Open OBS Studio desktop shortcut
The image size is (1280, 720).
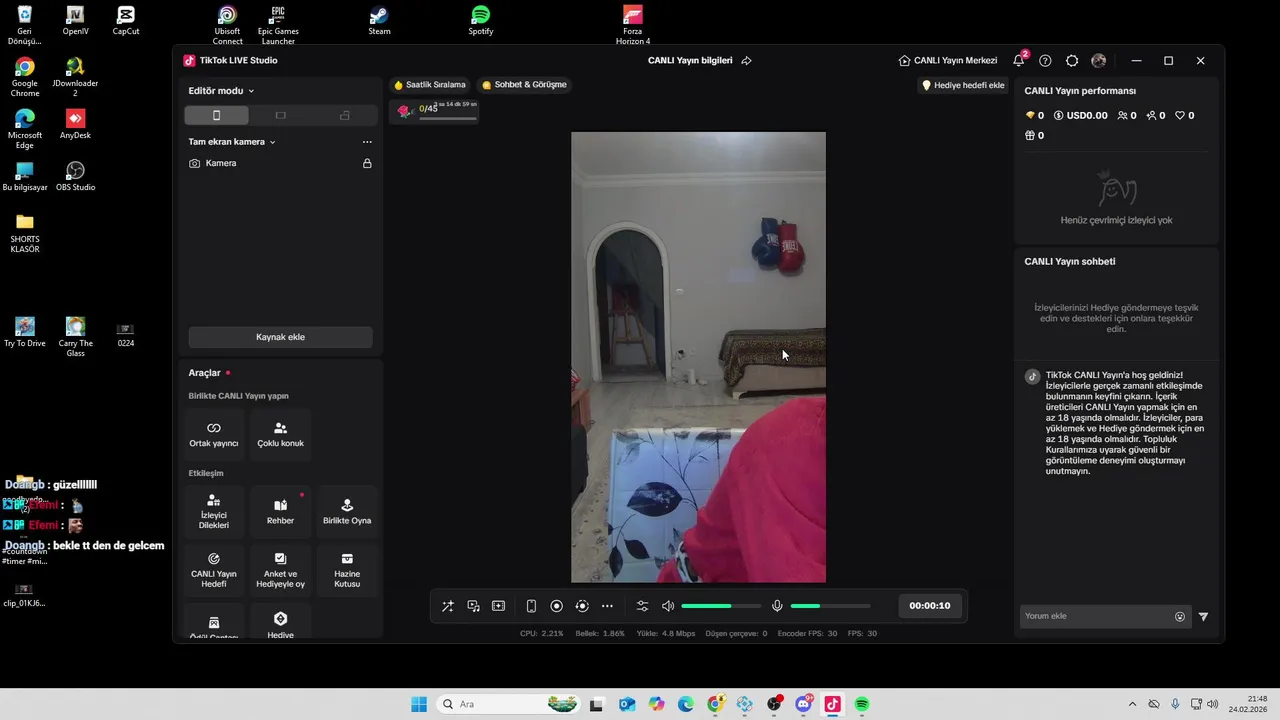coord(75,176)
